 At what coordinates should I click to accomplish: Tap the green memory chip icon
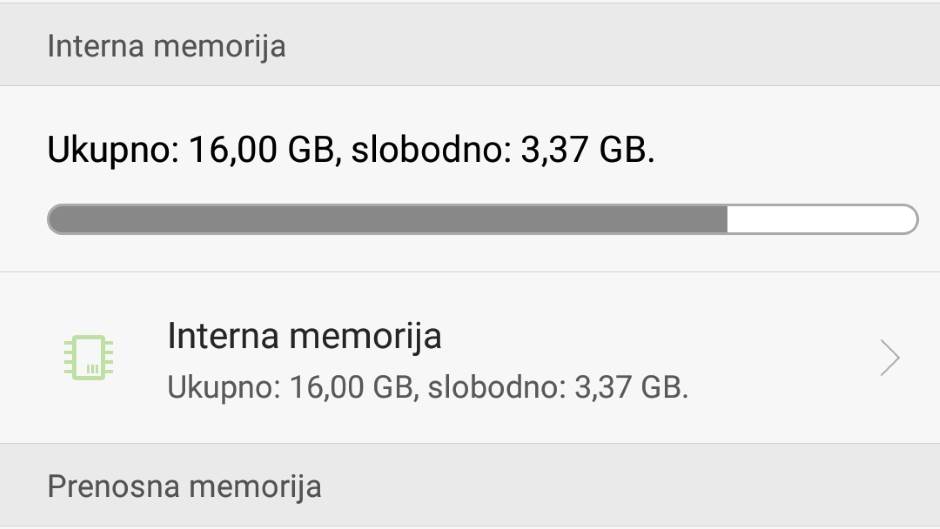[88, 358]
